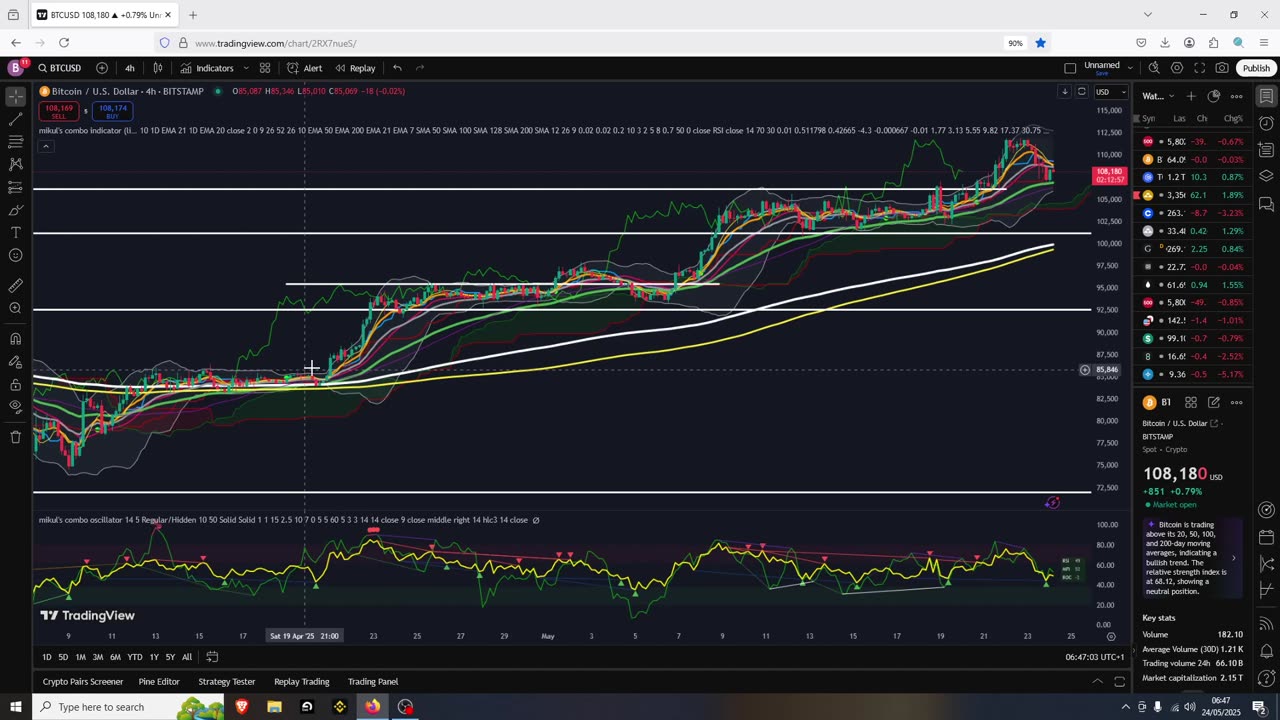Open the watchlist more options menu

coord(1237,96)
